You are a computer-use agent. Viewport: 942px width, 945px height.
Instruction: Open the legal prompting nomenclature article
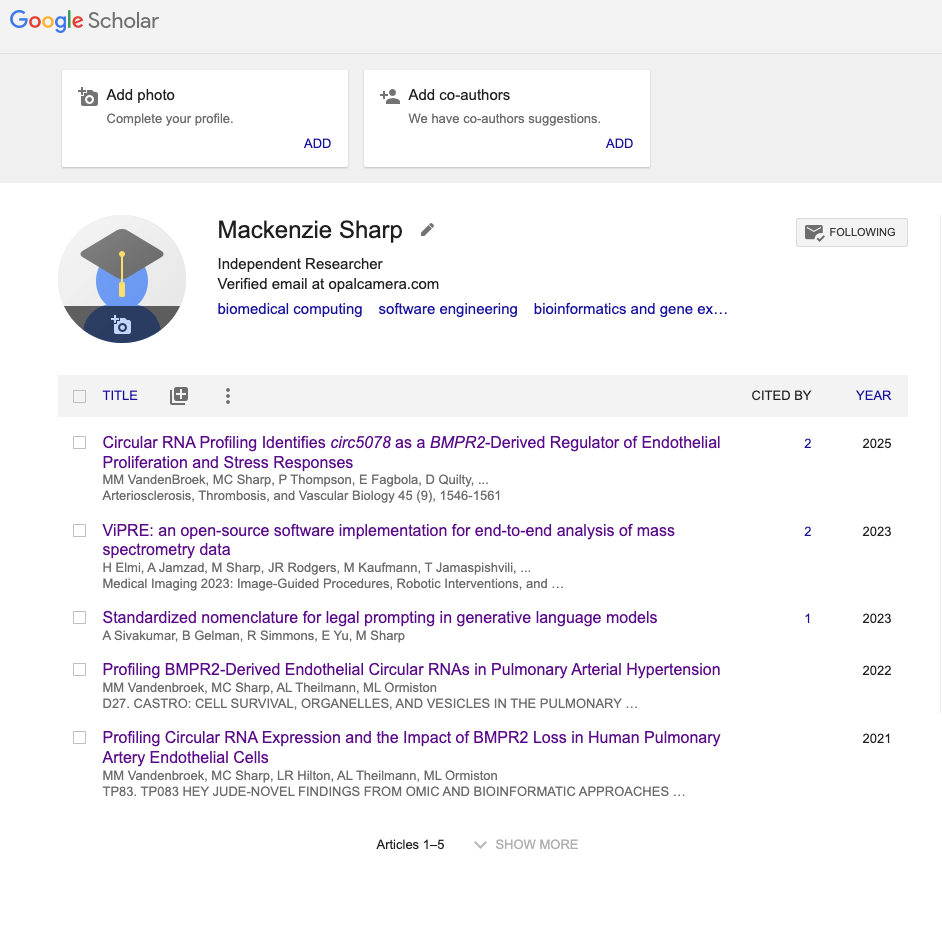[380, 616]
